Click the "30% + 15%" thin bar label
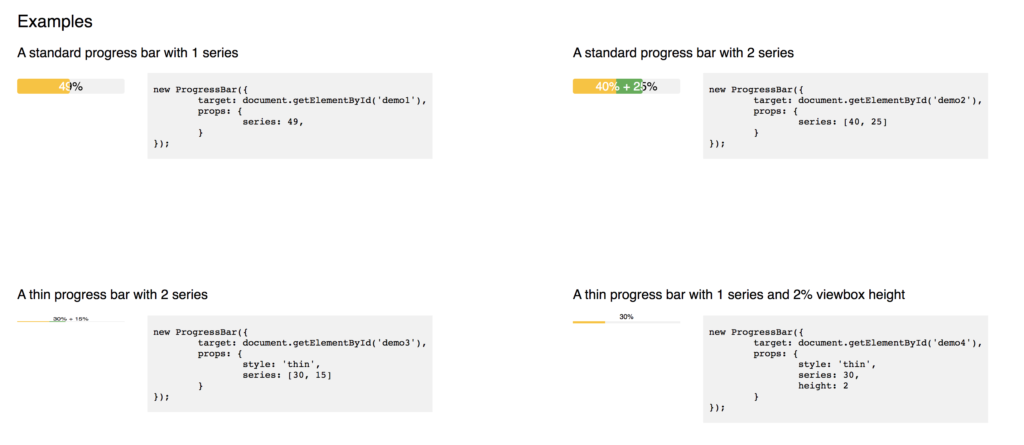 point(71,319)
